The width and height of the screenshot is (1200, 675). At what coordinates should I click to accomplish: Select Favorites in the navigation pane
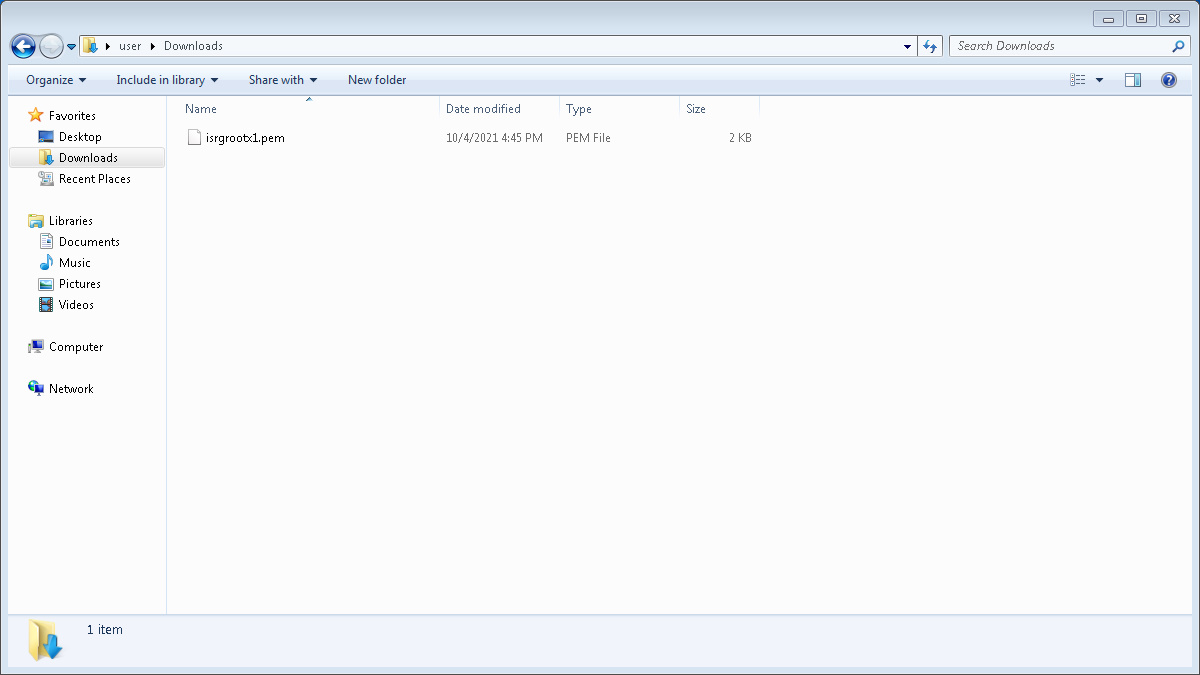[x=72, y=116]
